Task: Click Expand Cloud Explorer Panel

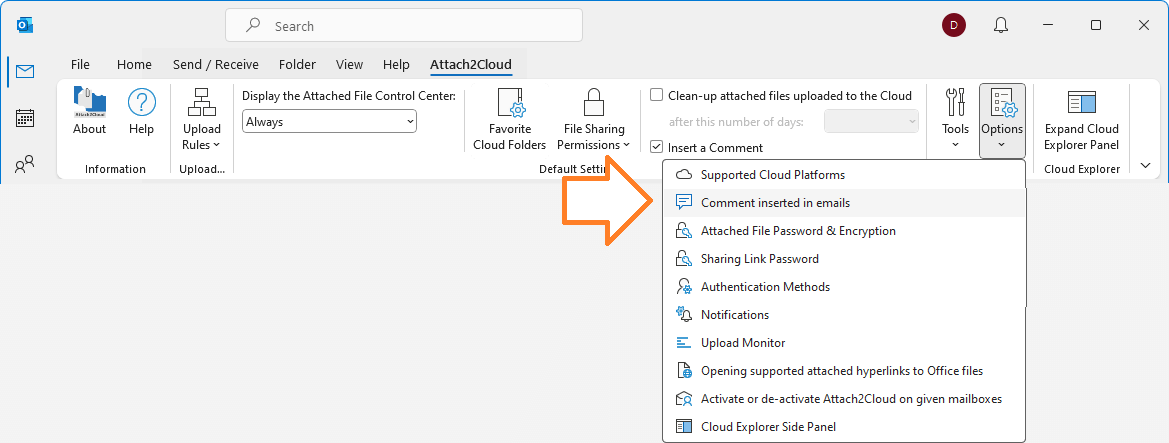Action: coord(1081,119)
